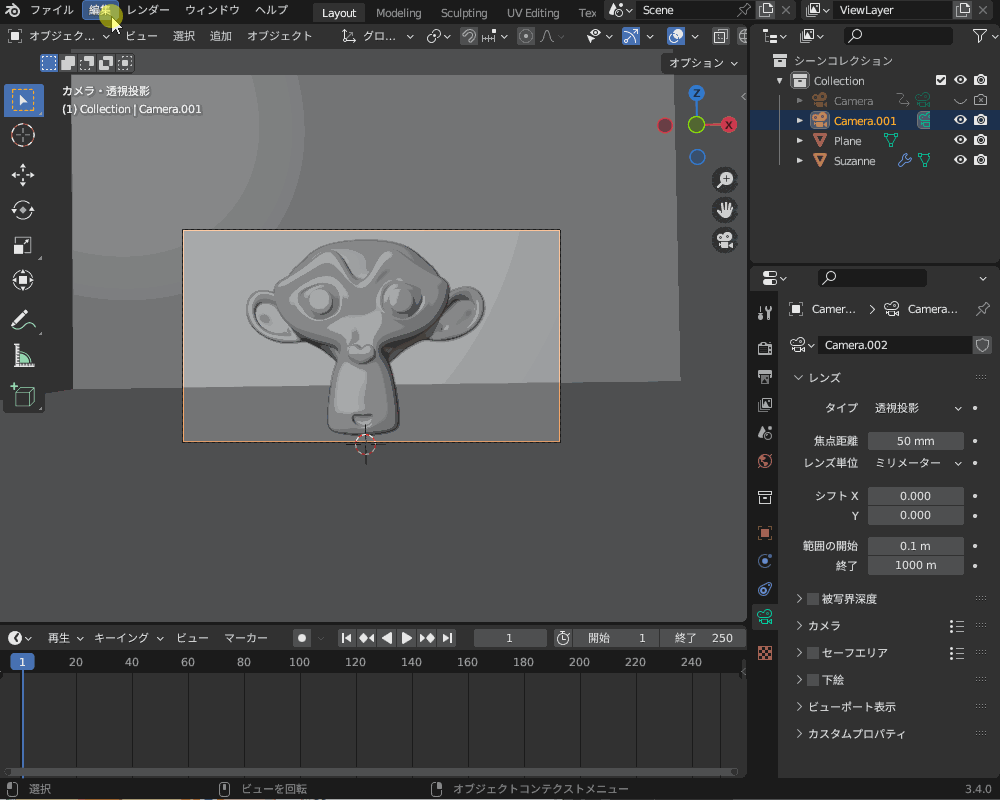
Task: Open the lens Type dropdown
Action: [915, 408]
